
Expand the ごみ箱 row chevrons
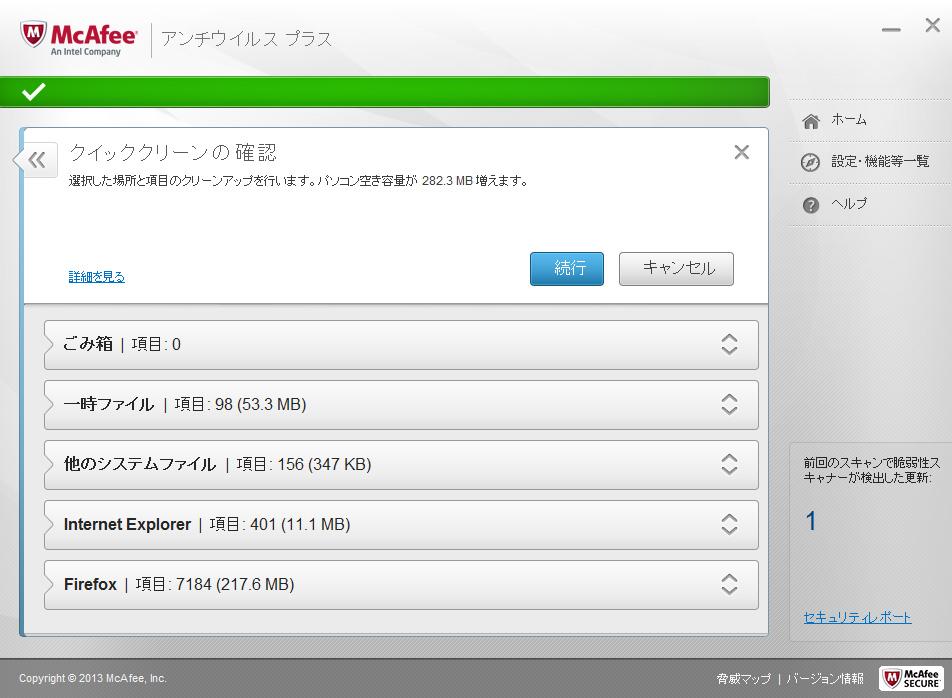[x=729, y=344]
